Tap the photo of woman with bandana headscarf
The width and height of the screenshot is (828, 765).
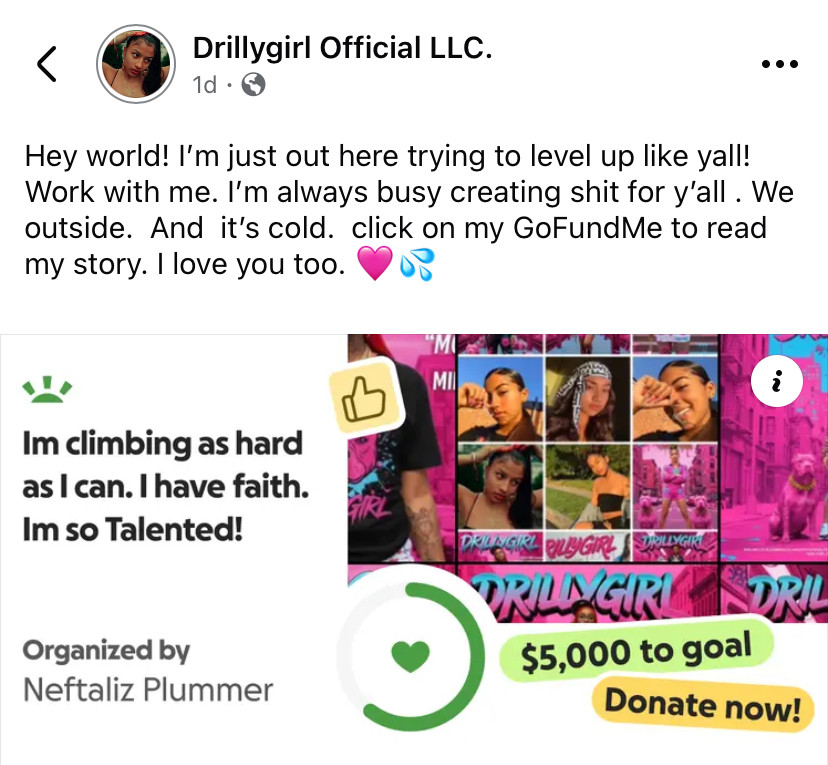(587, 399)
